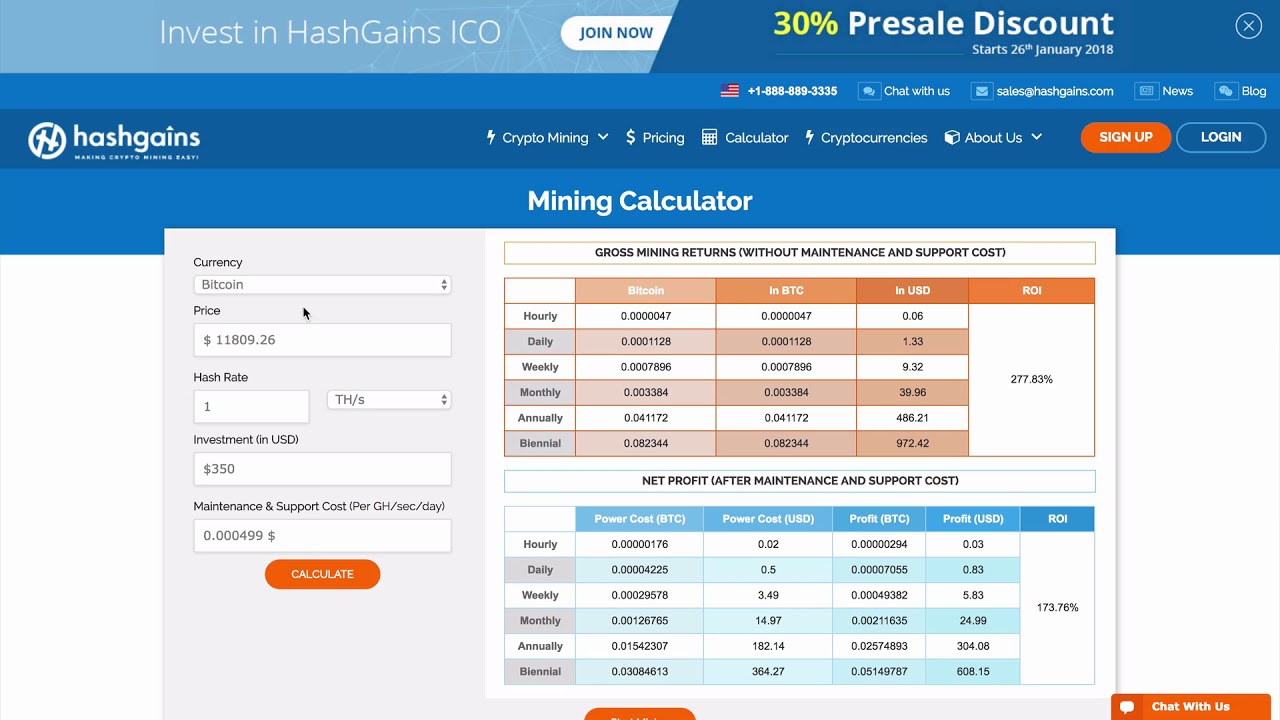
Task: Click Net Profit section heading
Action: (x=800, y=481)
